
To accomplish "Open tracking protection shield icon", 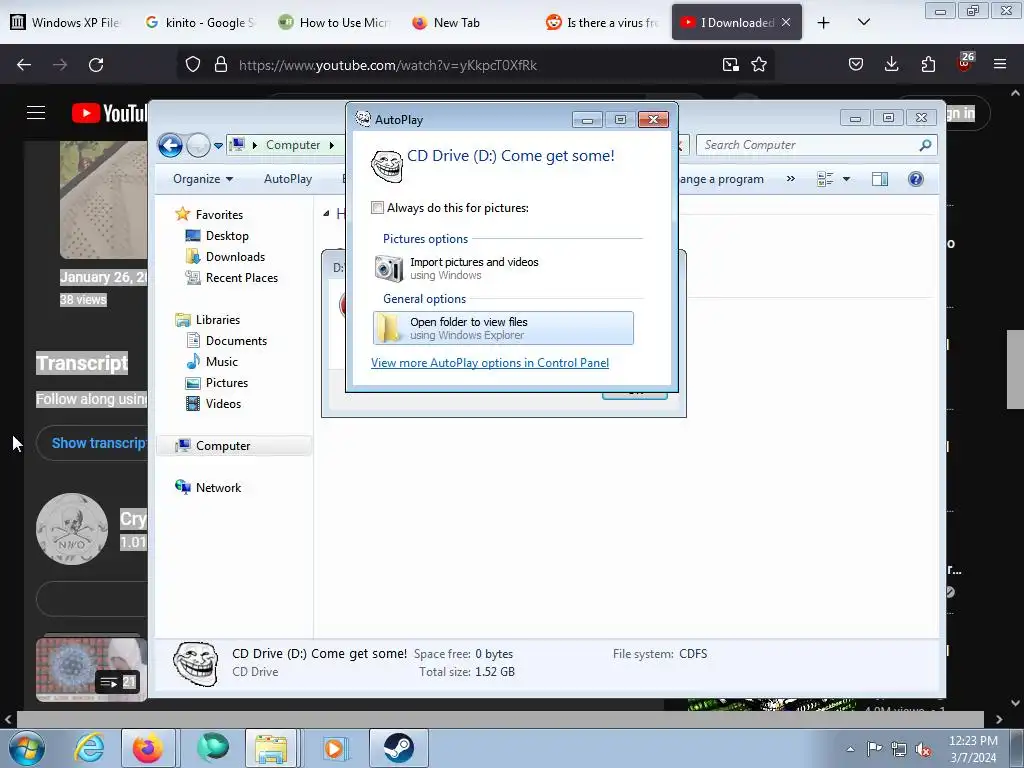I will coord(193,65).
